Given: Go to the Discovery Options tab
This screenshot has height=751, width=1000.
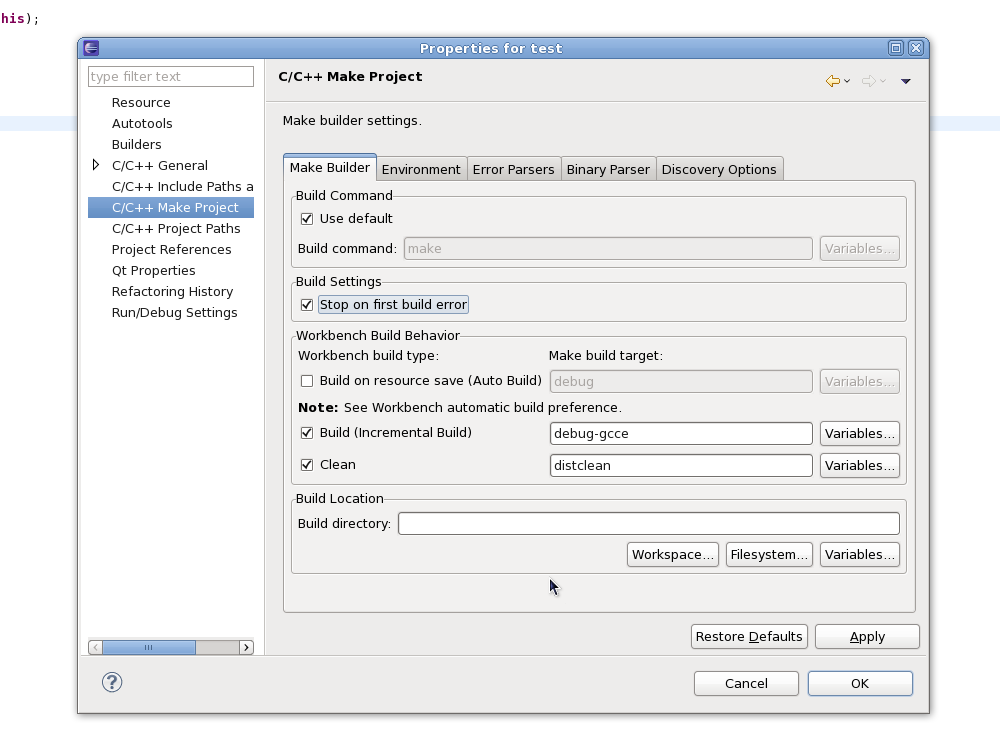Looking at the screenshot, I should (x=718, y=169).
